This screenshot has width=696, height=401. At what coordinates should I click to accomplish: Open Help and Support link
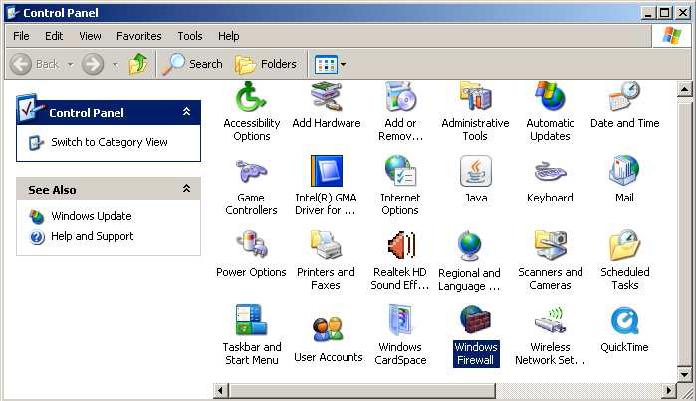click(92, 236)
